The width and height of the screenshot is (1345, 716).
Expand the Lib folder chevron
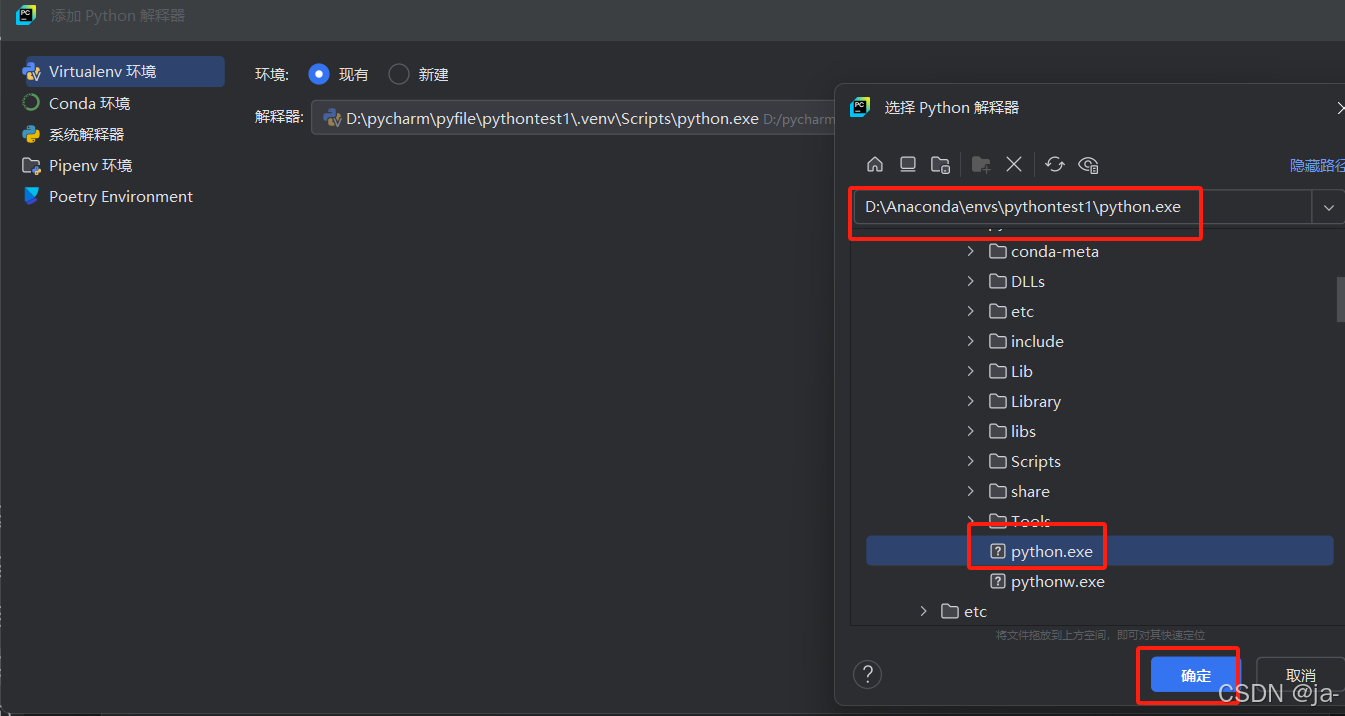tap(970, 372)
